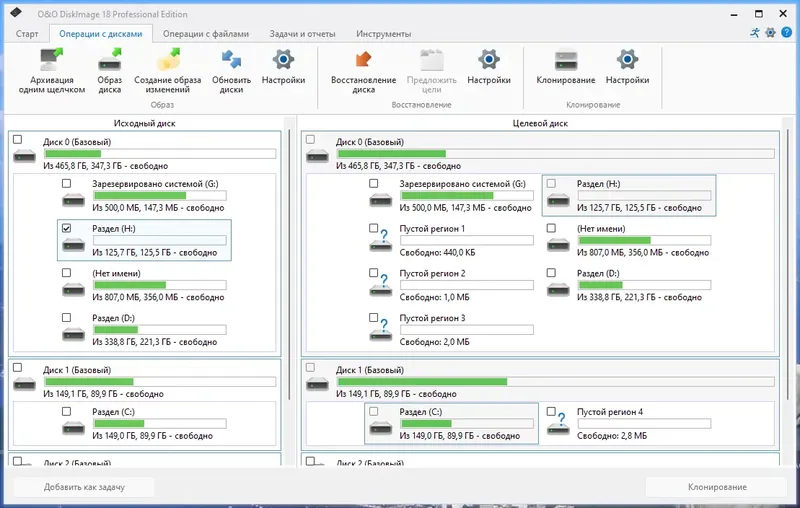Check source Зарезервировано системой (G:) checkbox
Image resolution: width=800 pixels, height=508 pixels.
coord(67,183)
